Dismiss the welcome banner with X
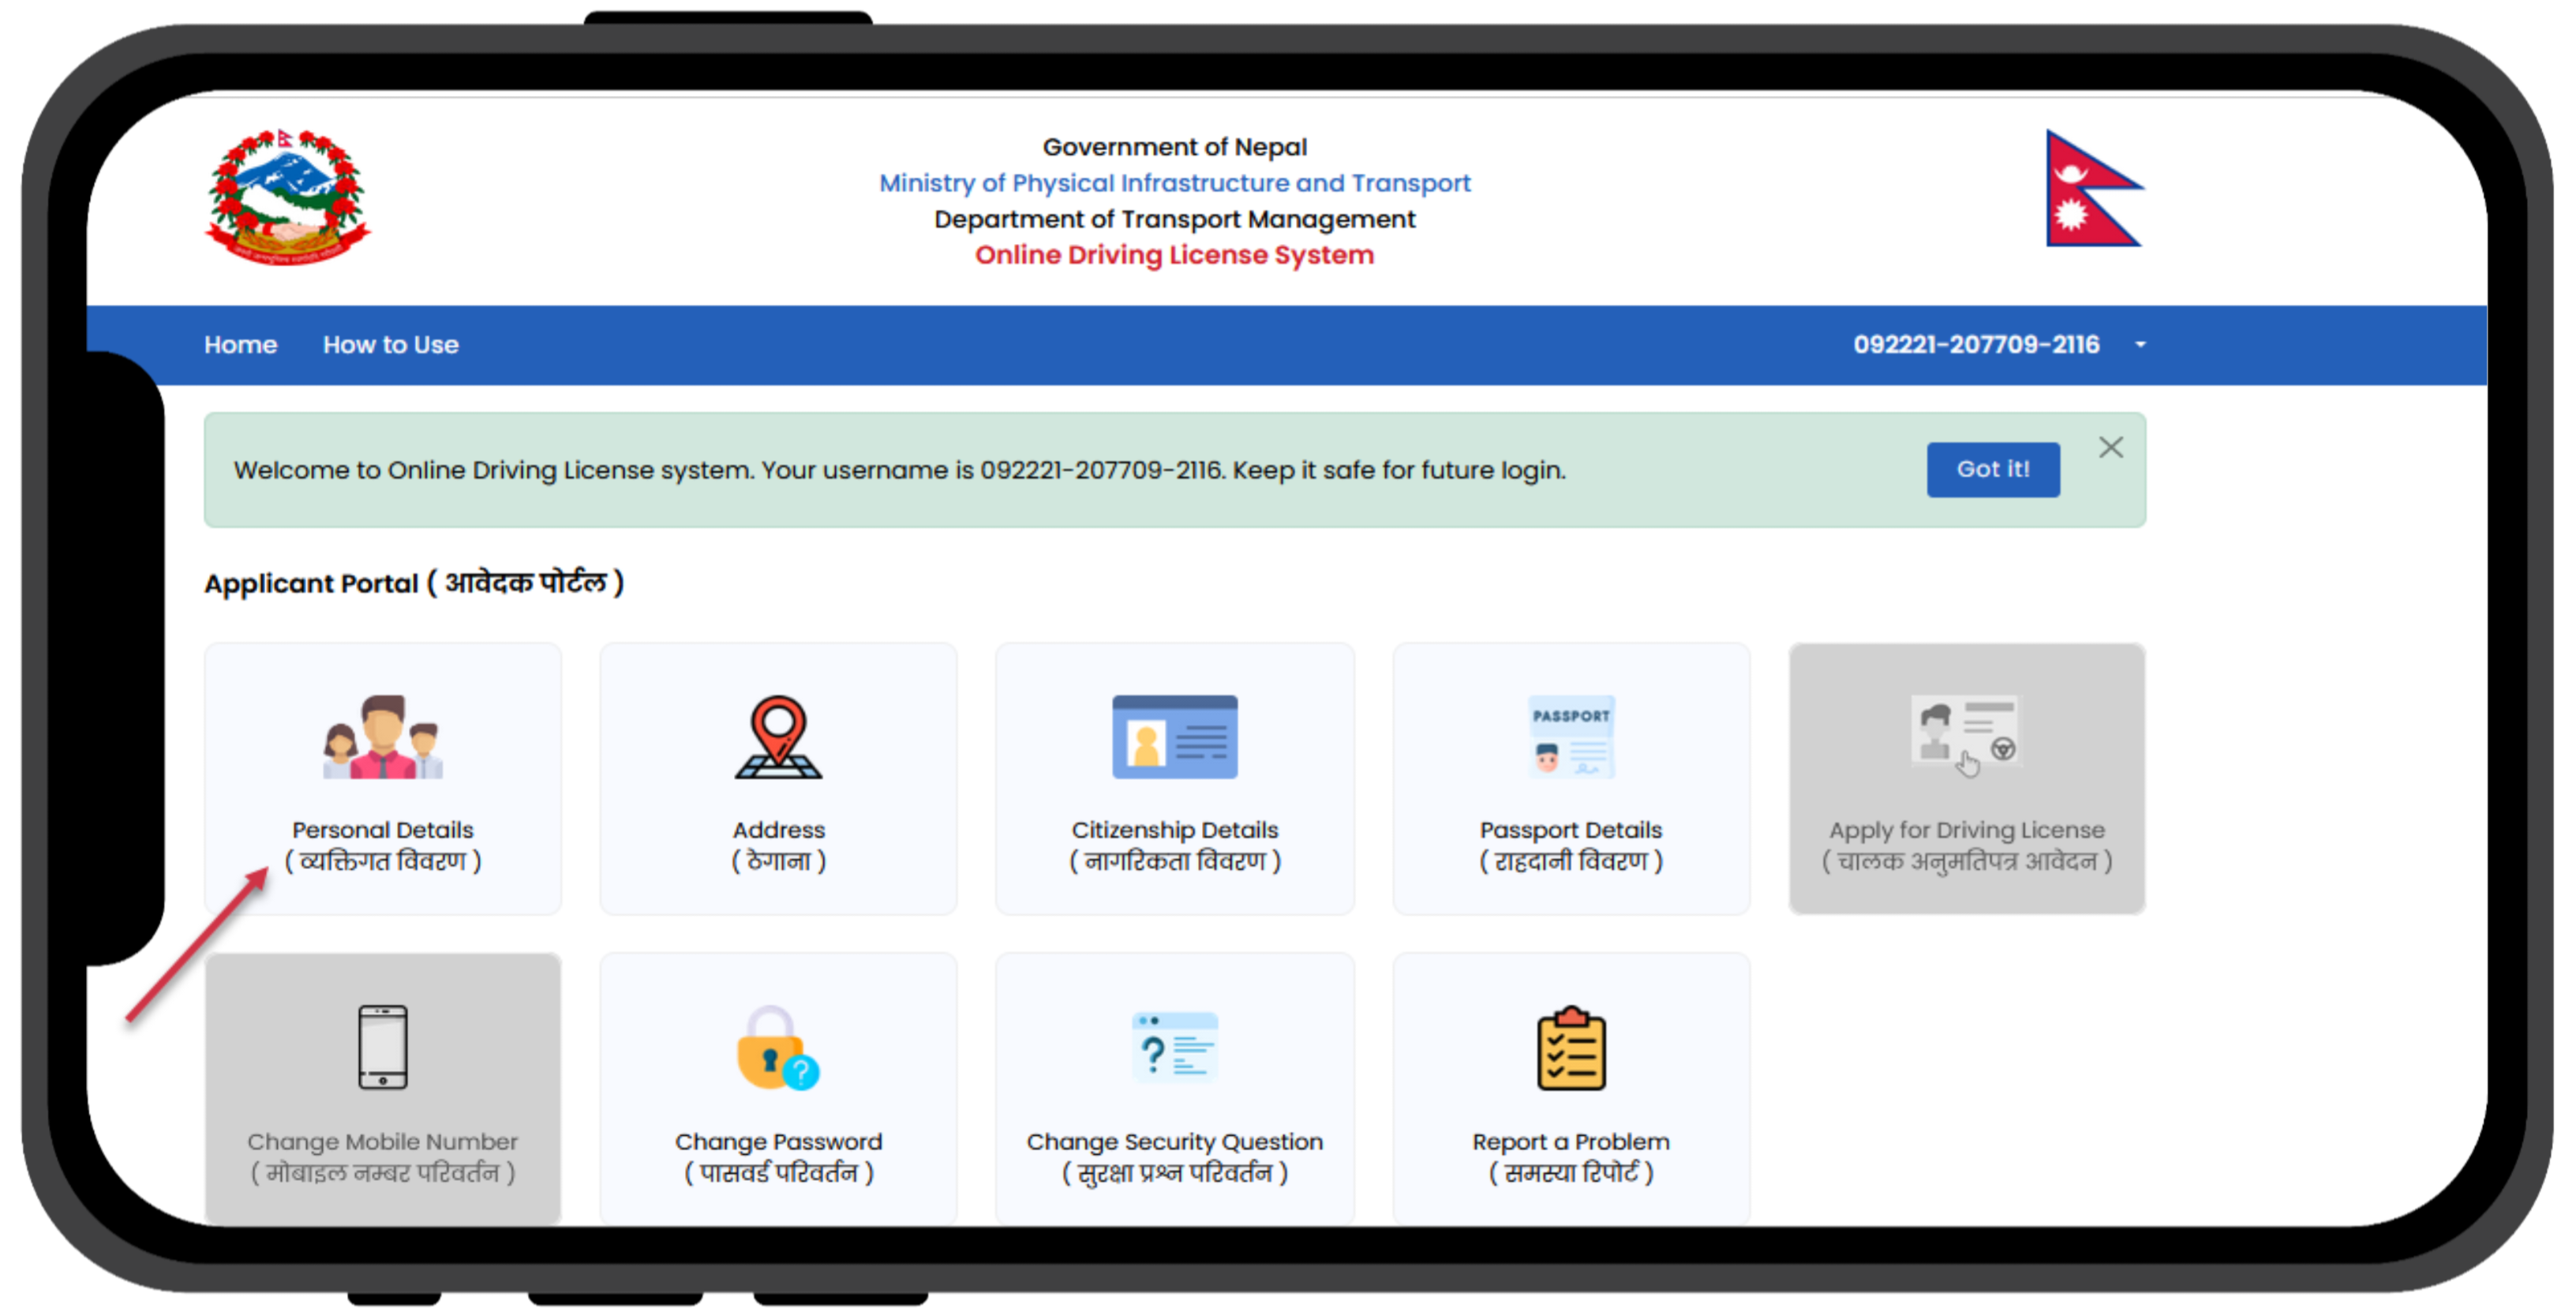This screenshot has height=1308, width=2576. [x=2111, y=447]
